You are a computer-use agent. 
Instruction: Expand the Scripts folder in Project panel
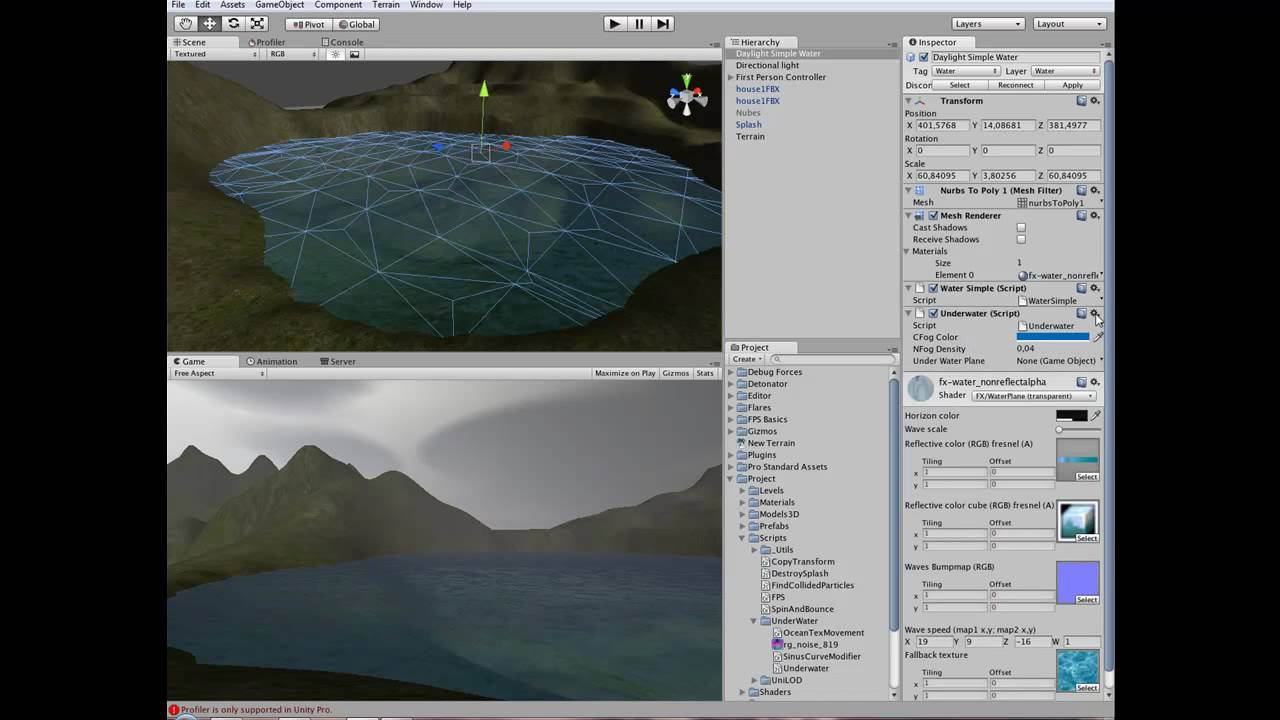(741, 537)
